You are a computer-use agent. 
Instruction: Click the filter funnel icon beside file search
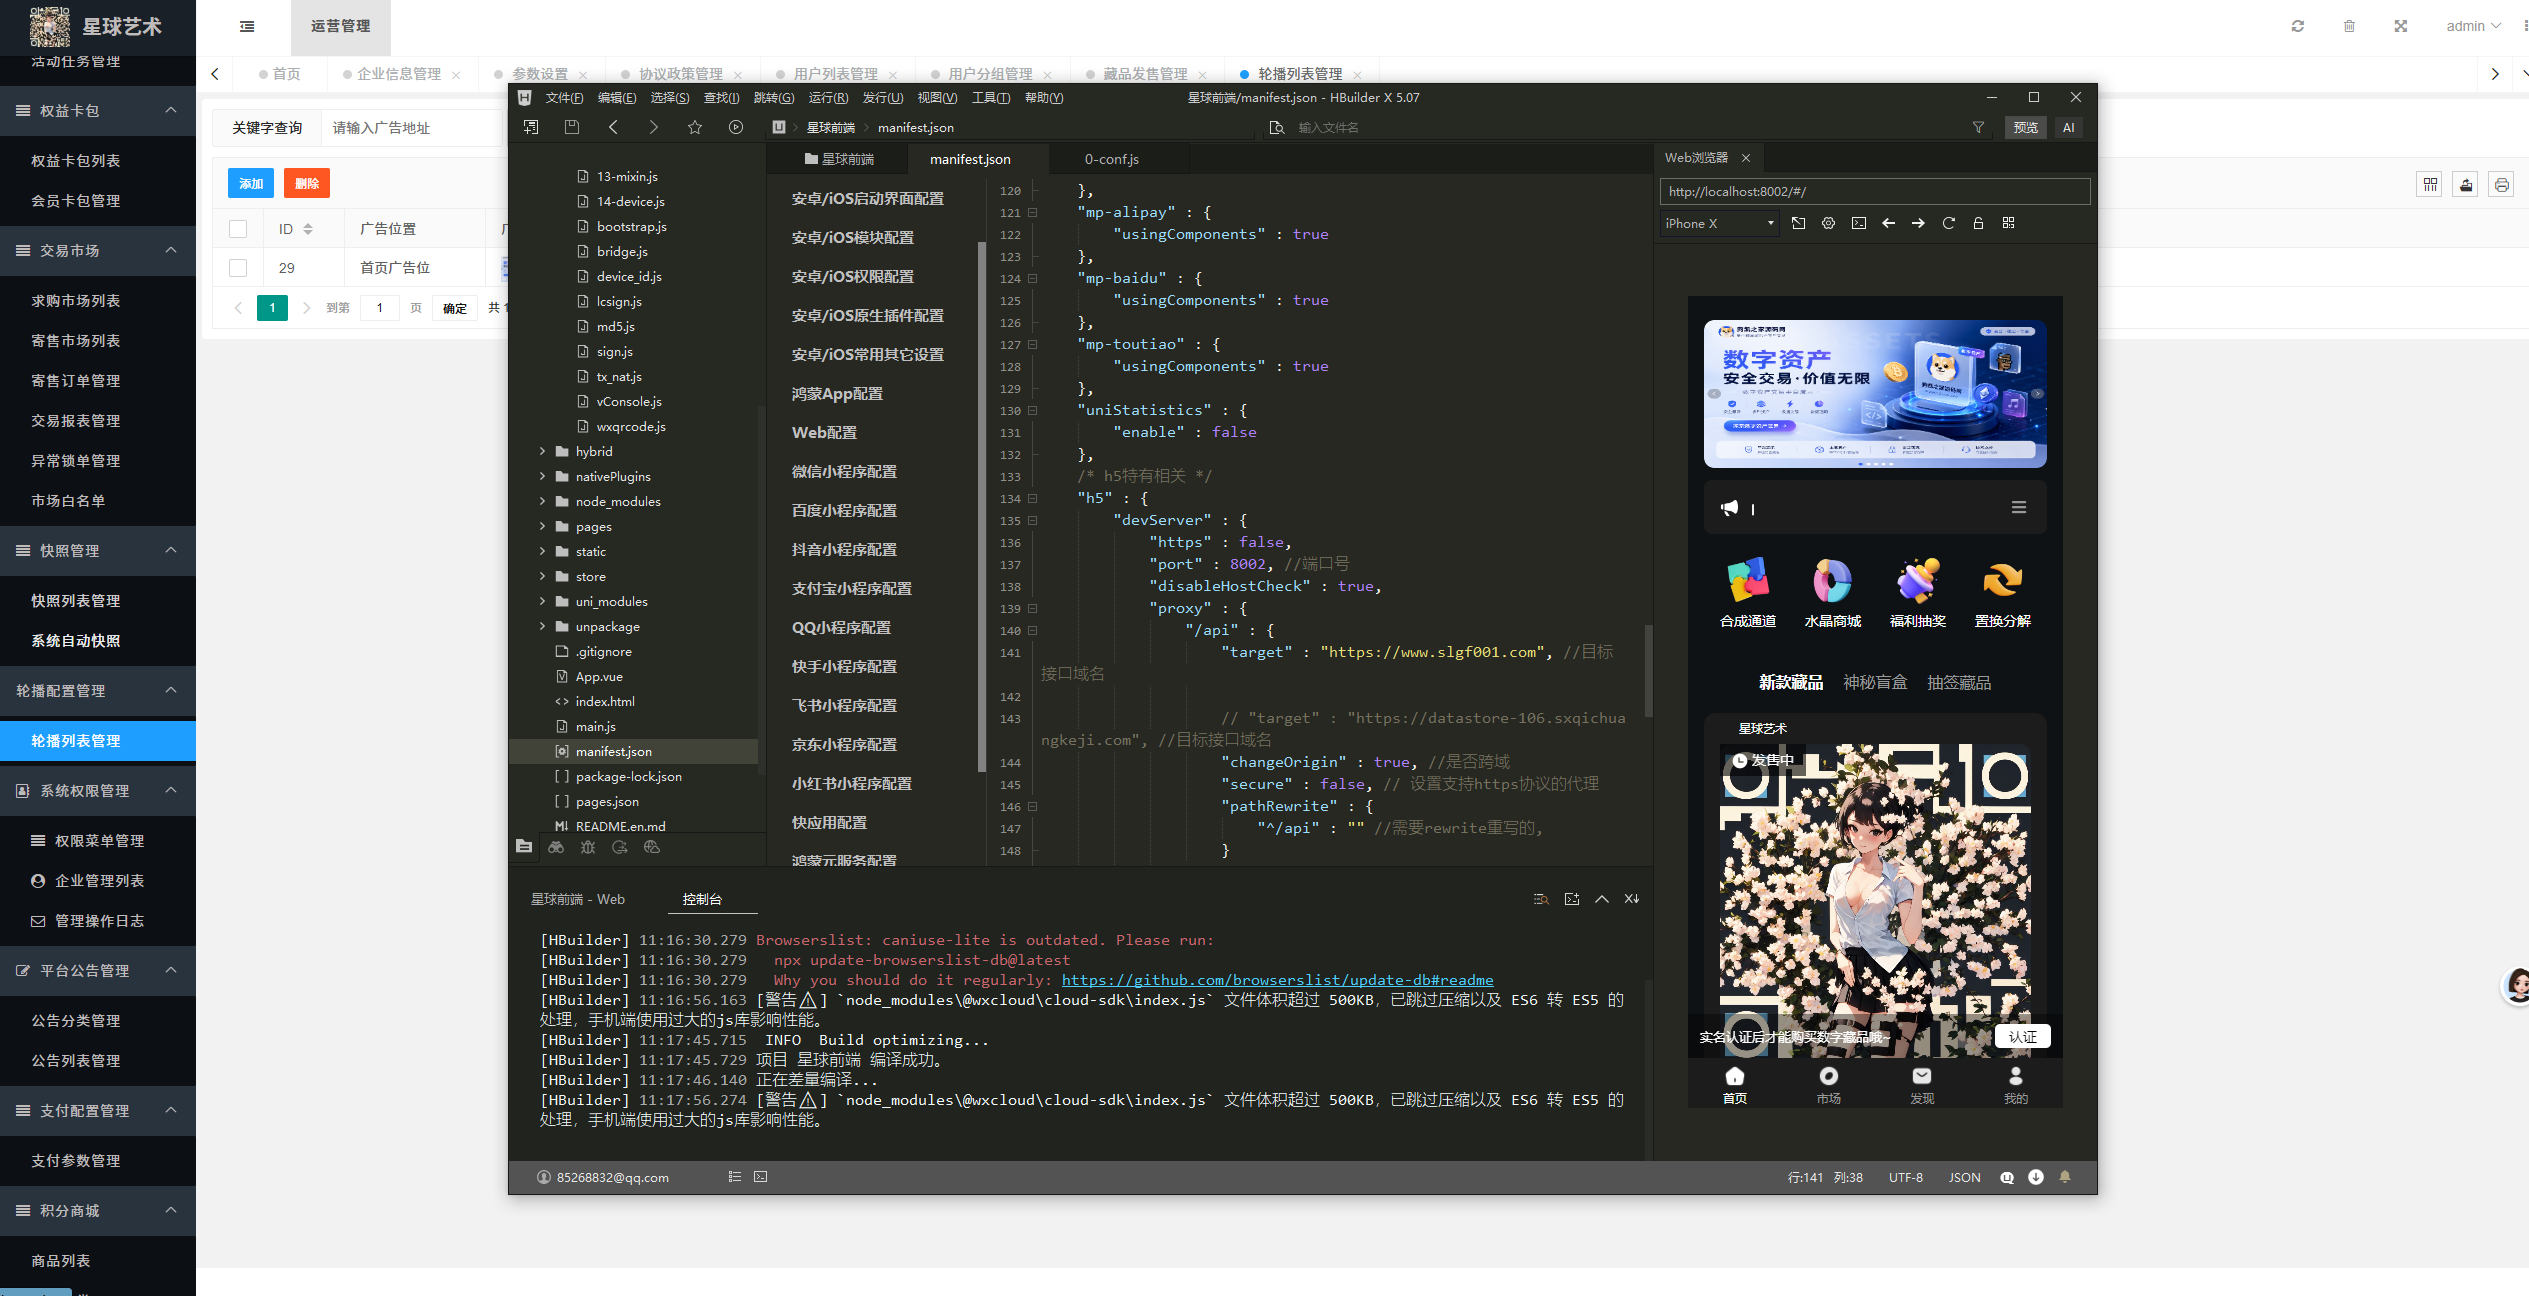click(1978, 127)
